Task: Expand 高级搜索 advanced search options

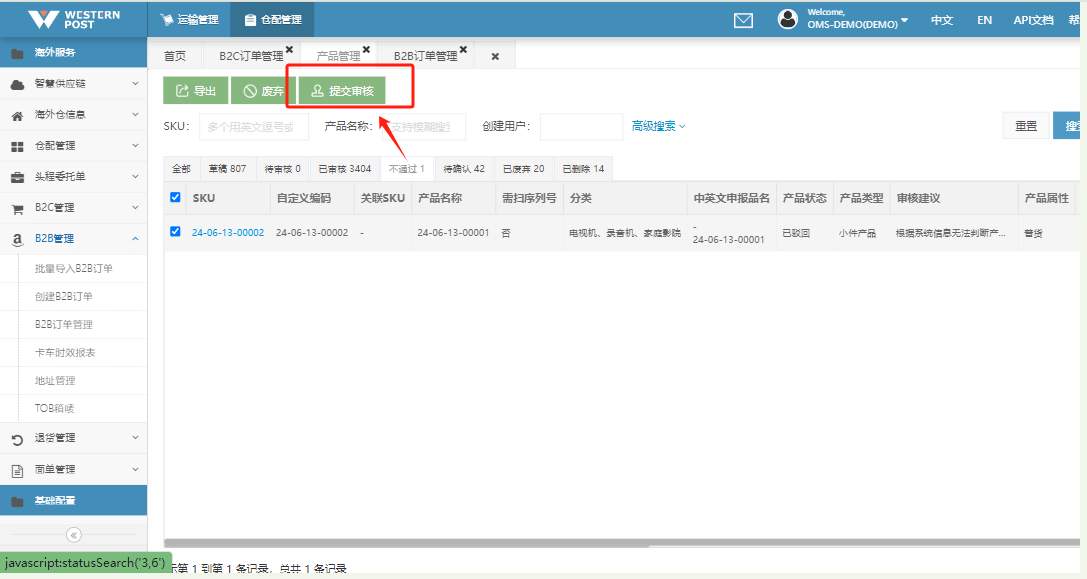Action: [x=659, y=126]
